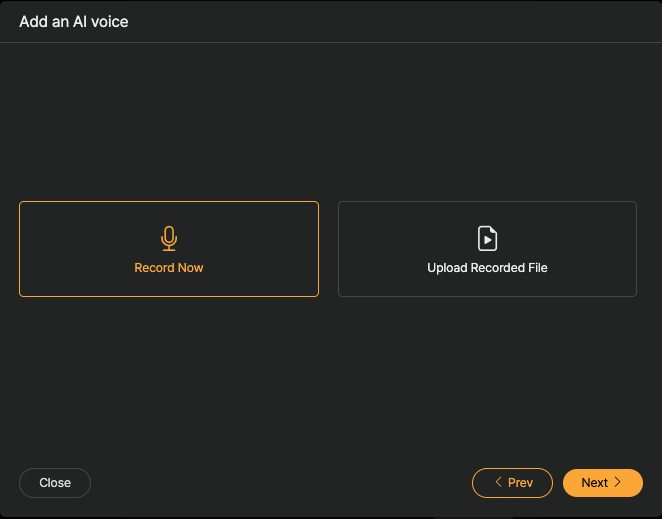Click the orange Next button
Viewport: 662px width, 519px height.
tap(603, 483)
